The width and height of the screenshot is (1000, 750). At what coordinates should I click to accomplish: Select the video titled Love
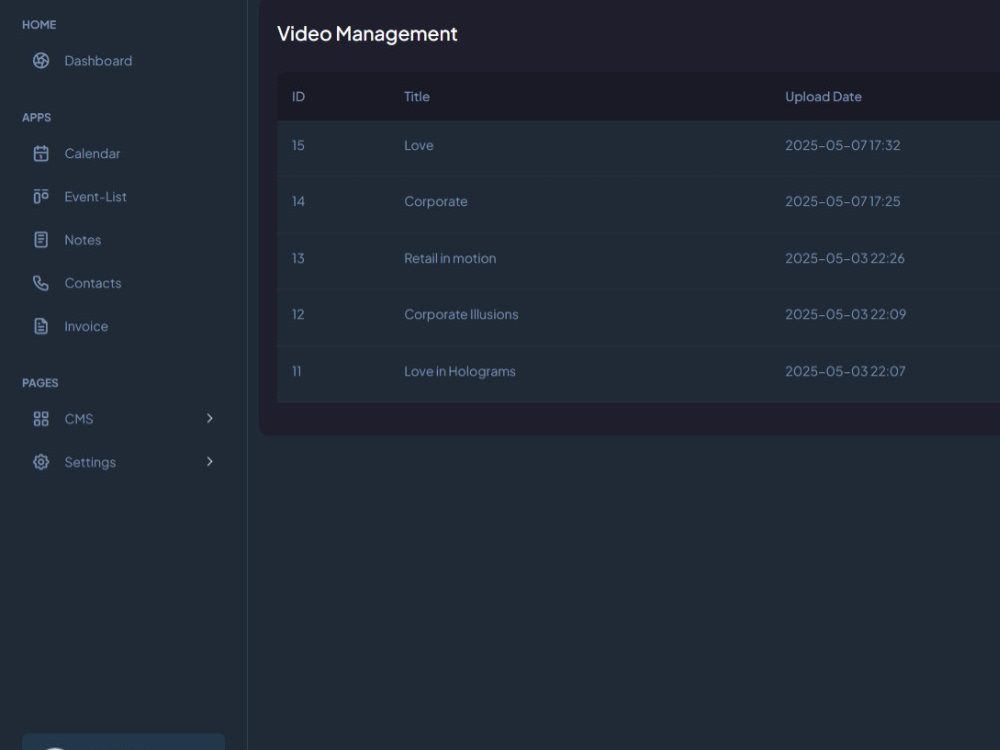418,145
